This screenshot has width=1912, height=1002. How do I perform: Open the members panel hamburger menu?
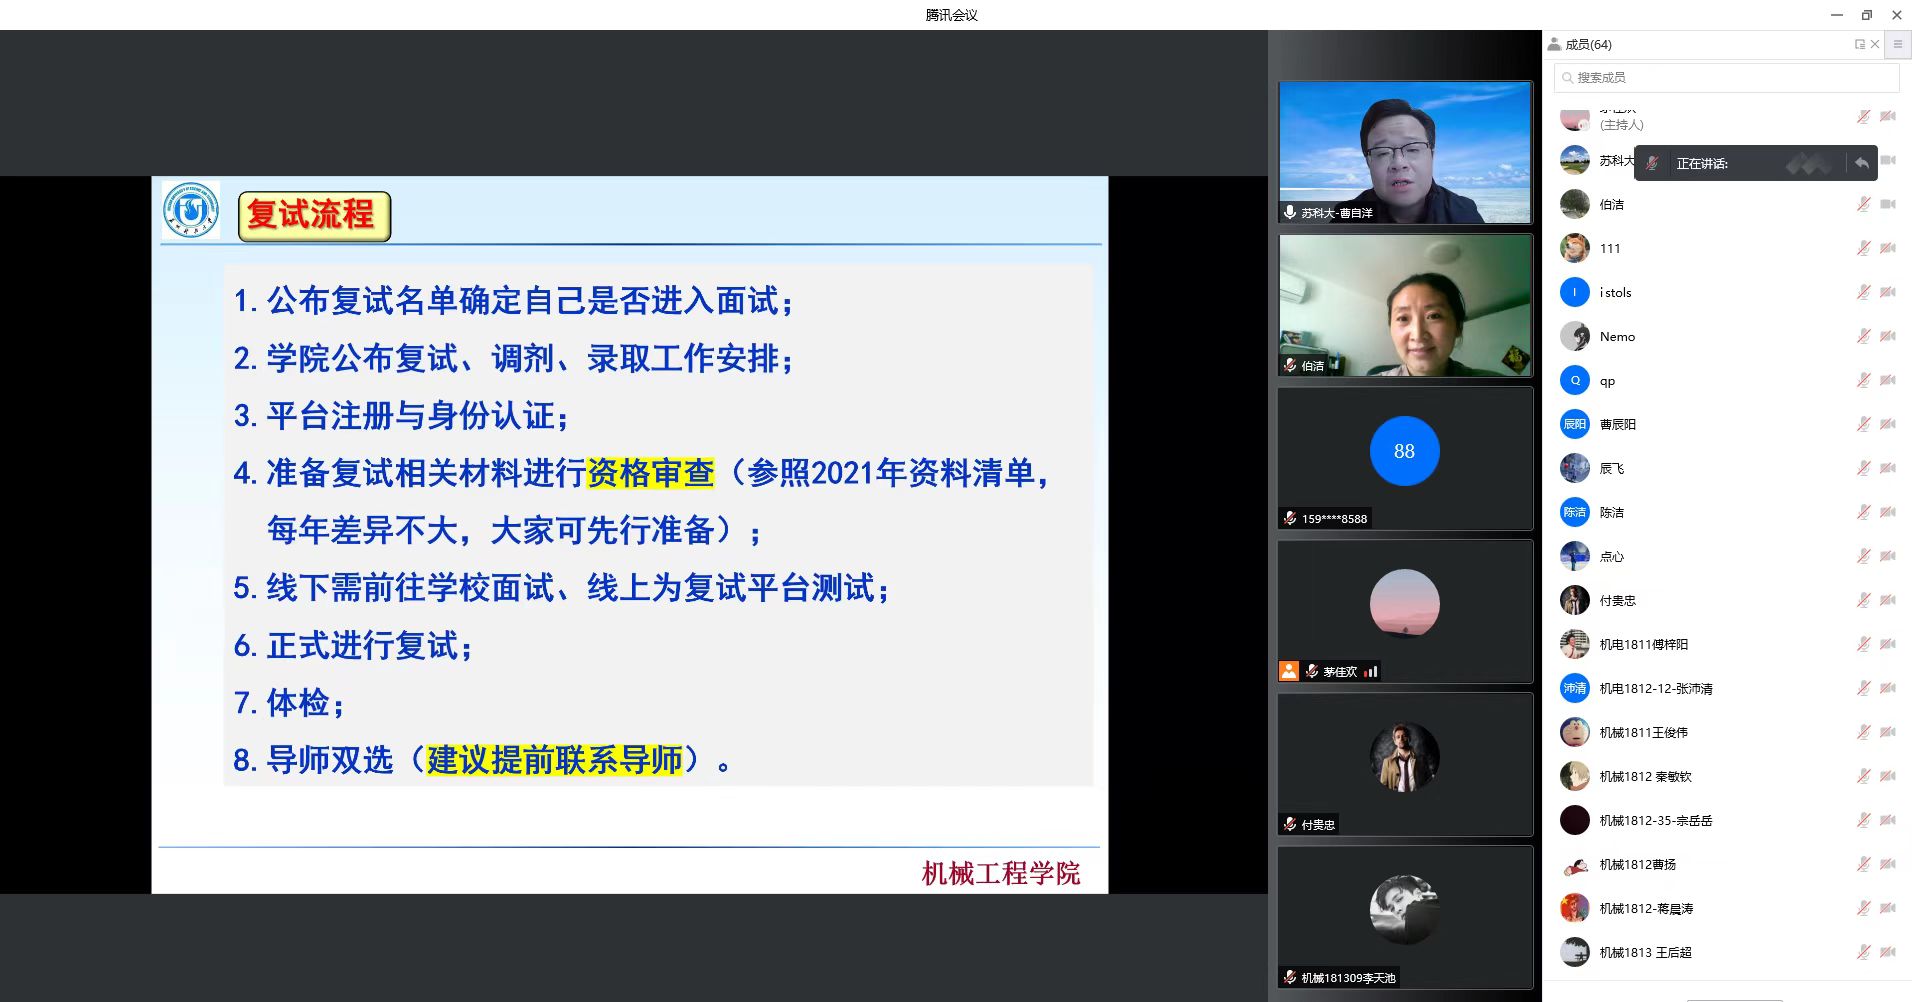point(1897,44)
